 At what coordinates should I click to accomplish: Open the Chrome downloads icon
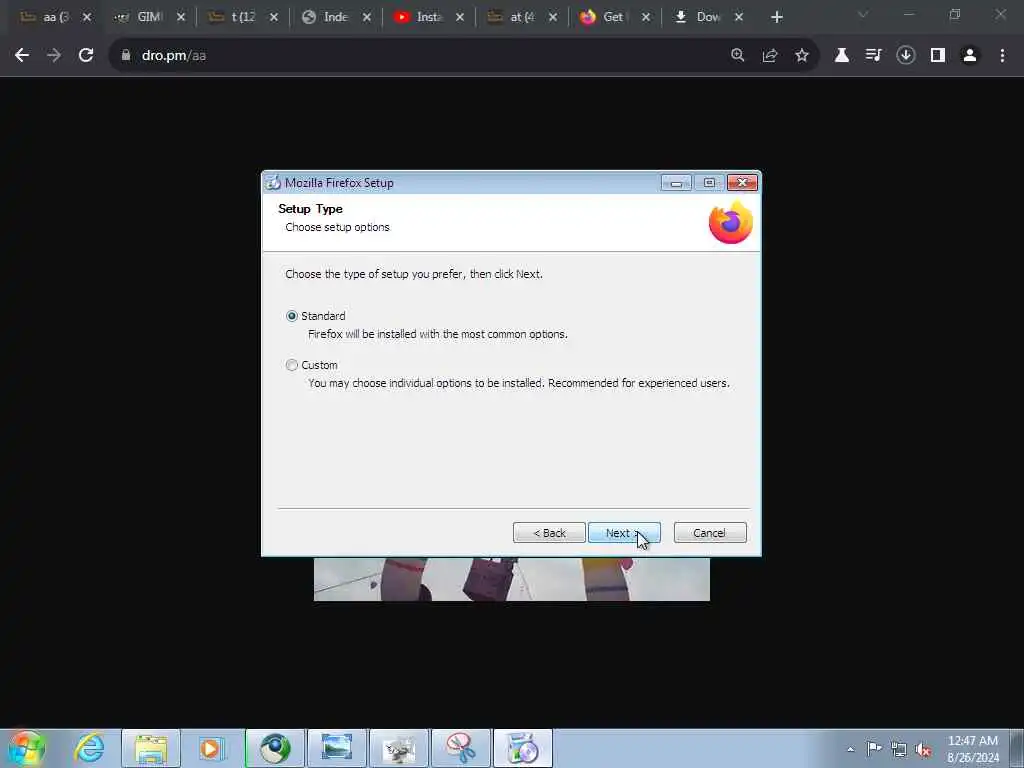pyautogui.click(x=906, y=56)
